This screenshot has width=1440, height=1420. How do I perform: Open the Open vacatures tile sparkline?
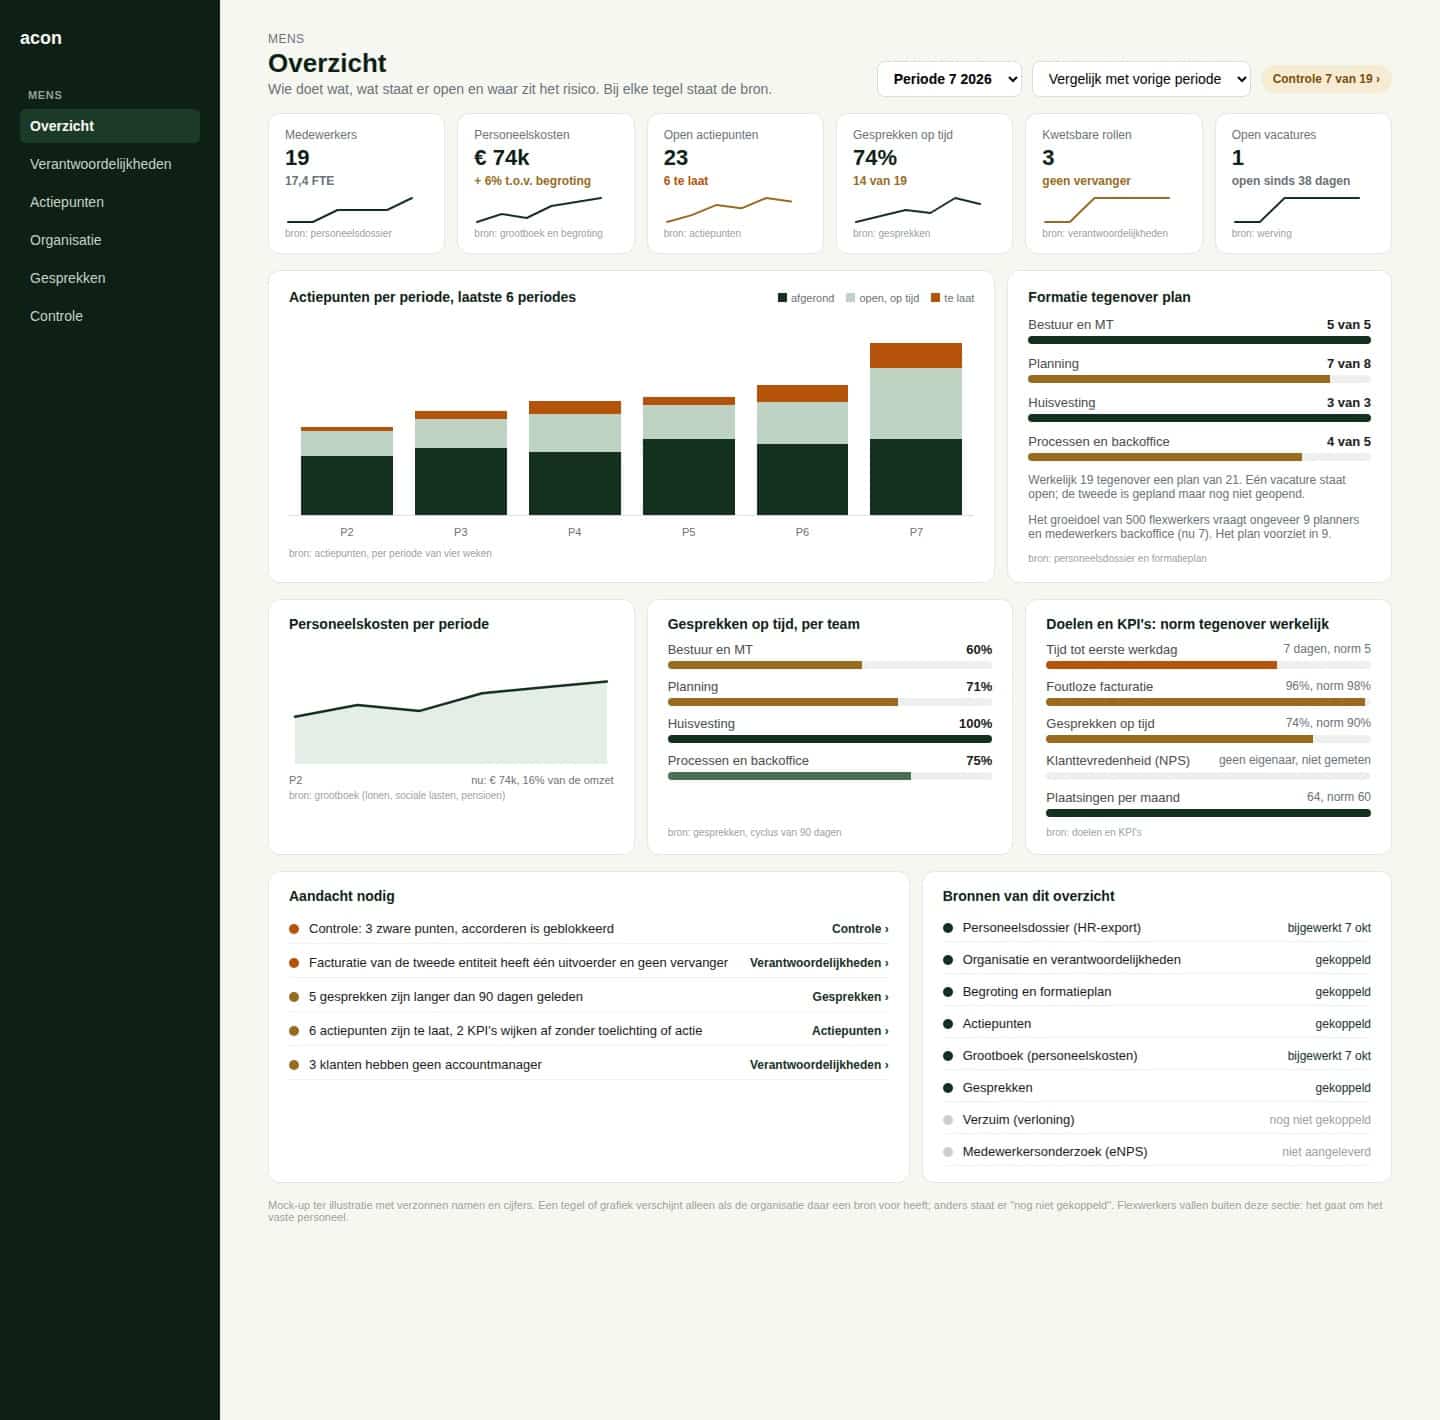click(x=1297, y=210)
